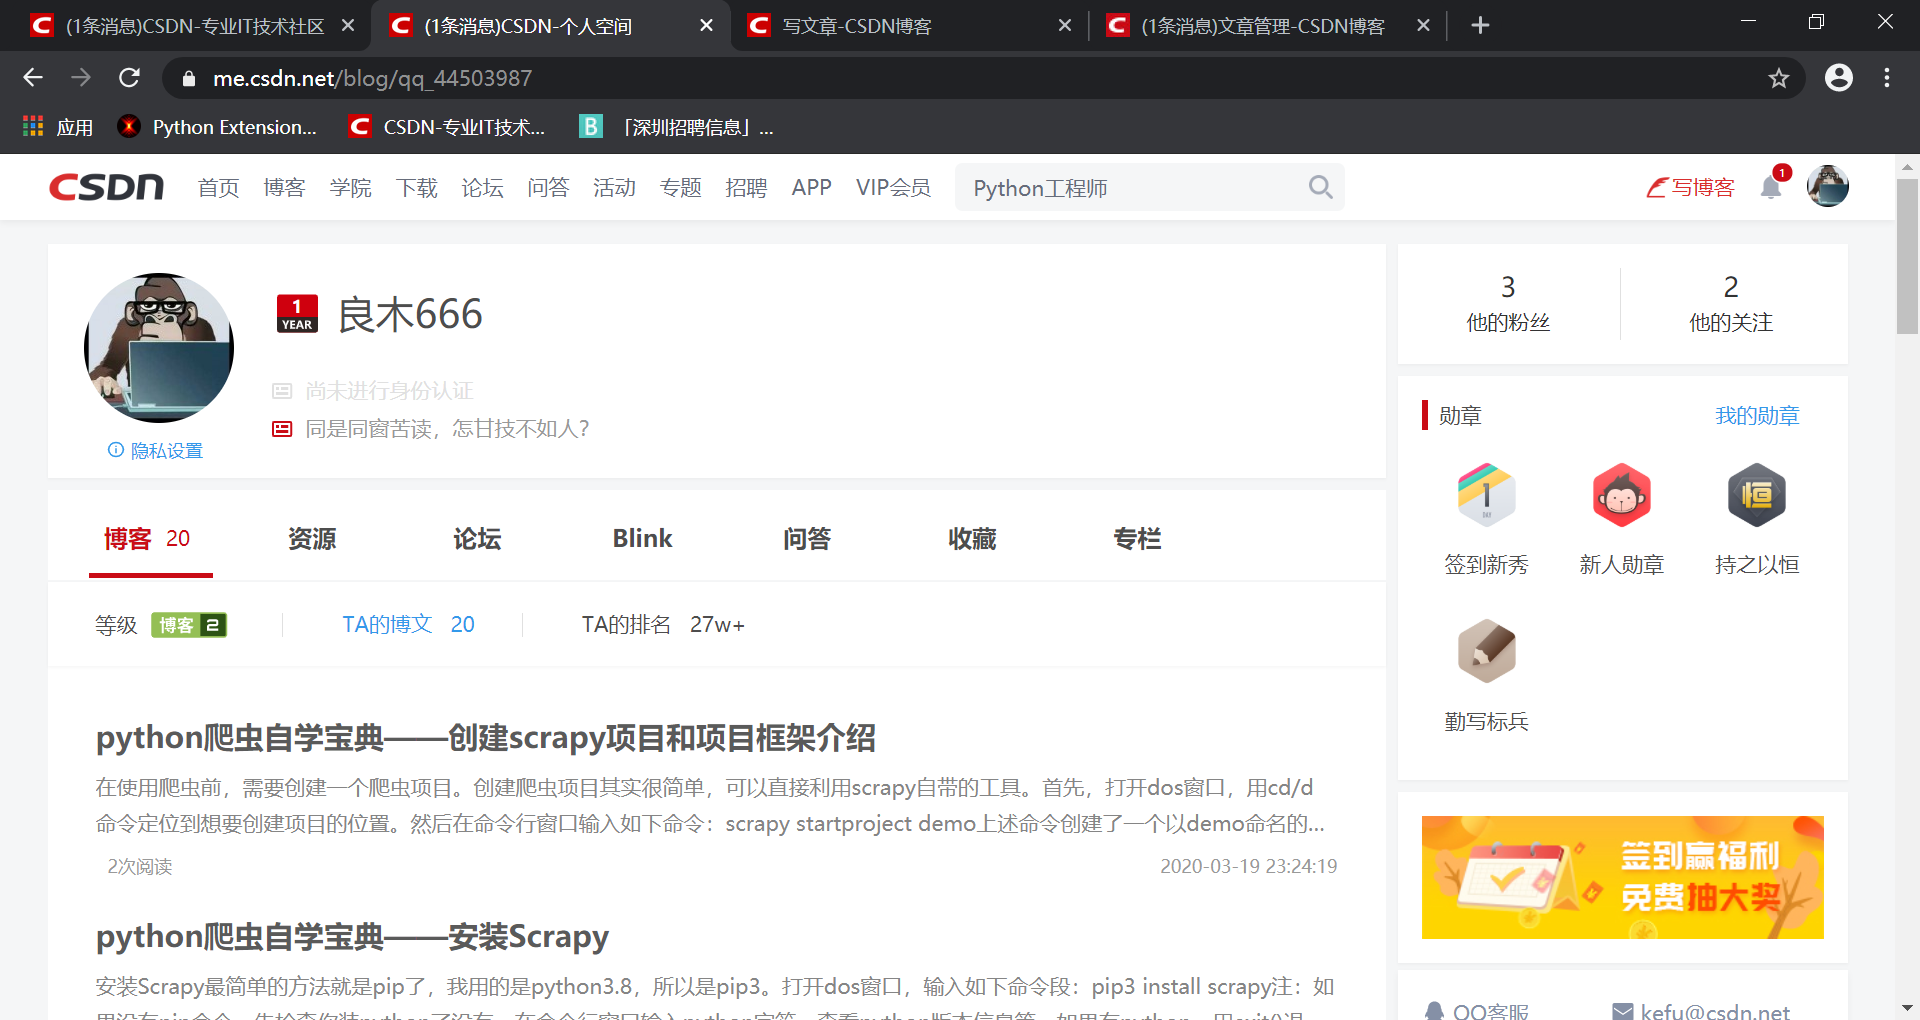Open 我的勋章 link
The width and height of the screenshot is (1920, 1020).
(x=1757, y=415)
